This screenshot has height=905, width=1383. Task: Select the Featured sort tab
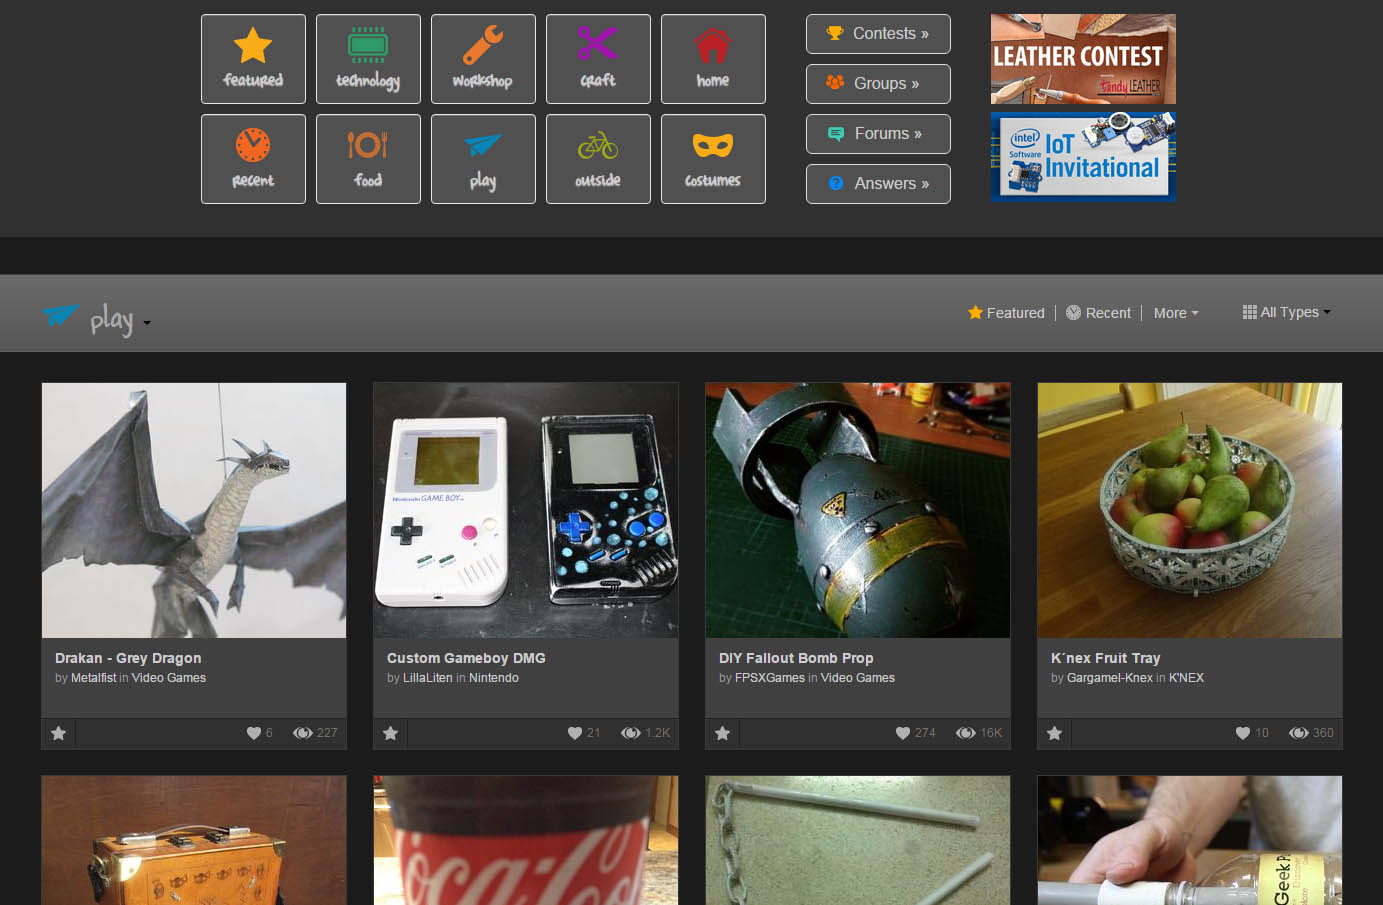pos(1006,313)
